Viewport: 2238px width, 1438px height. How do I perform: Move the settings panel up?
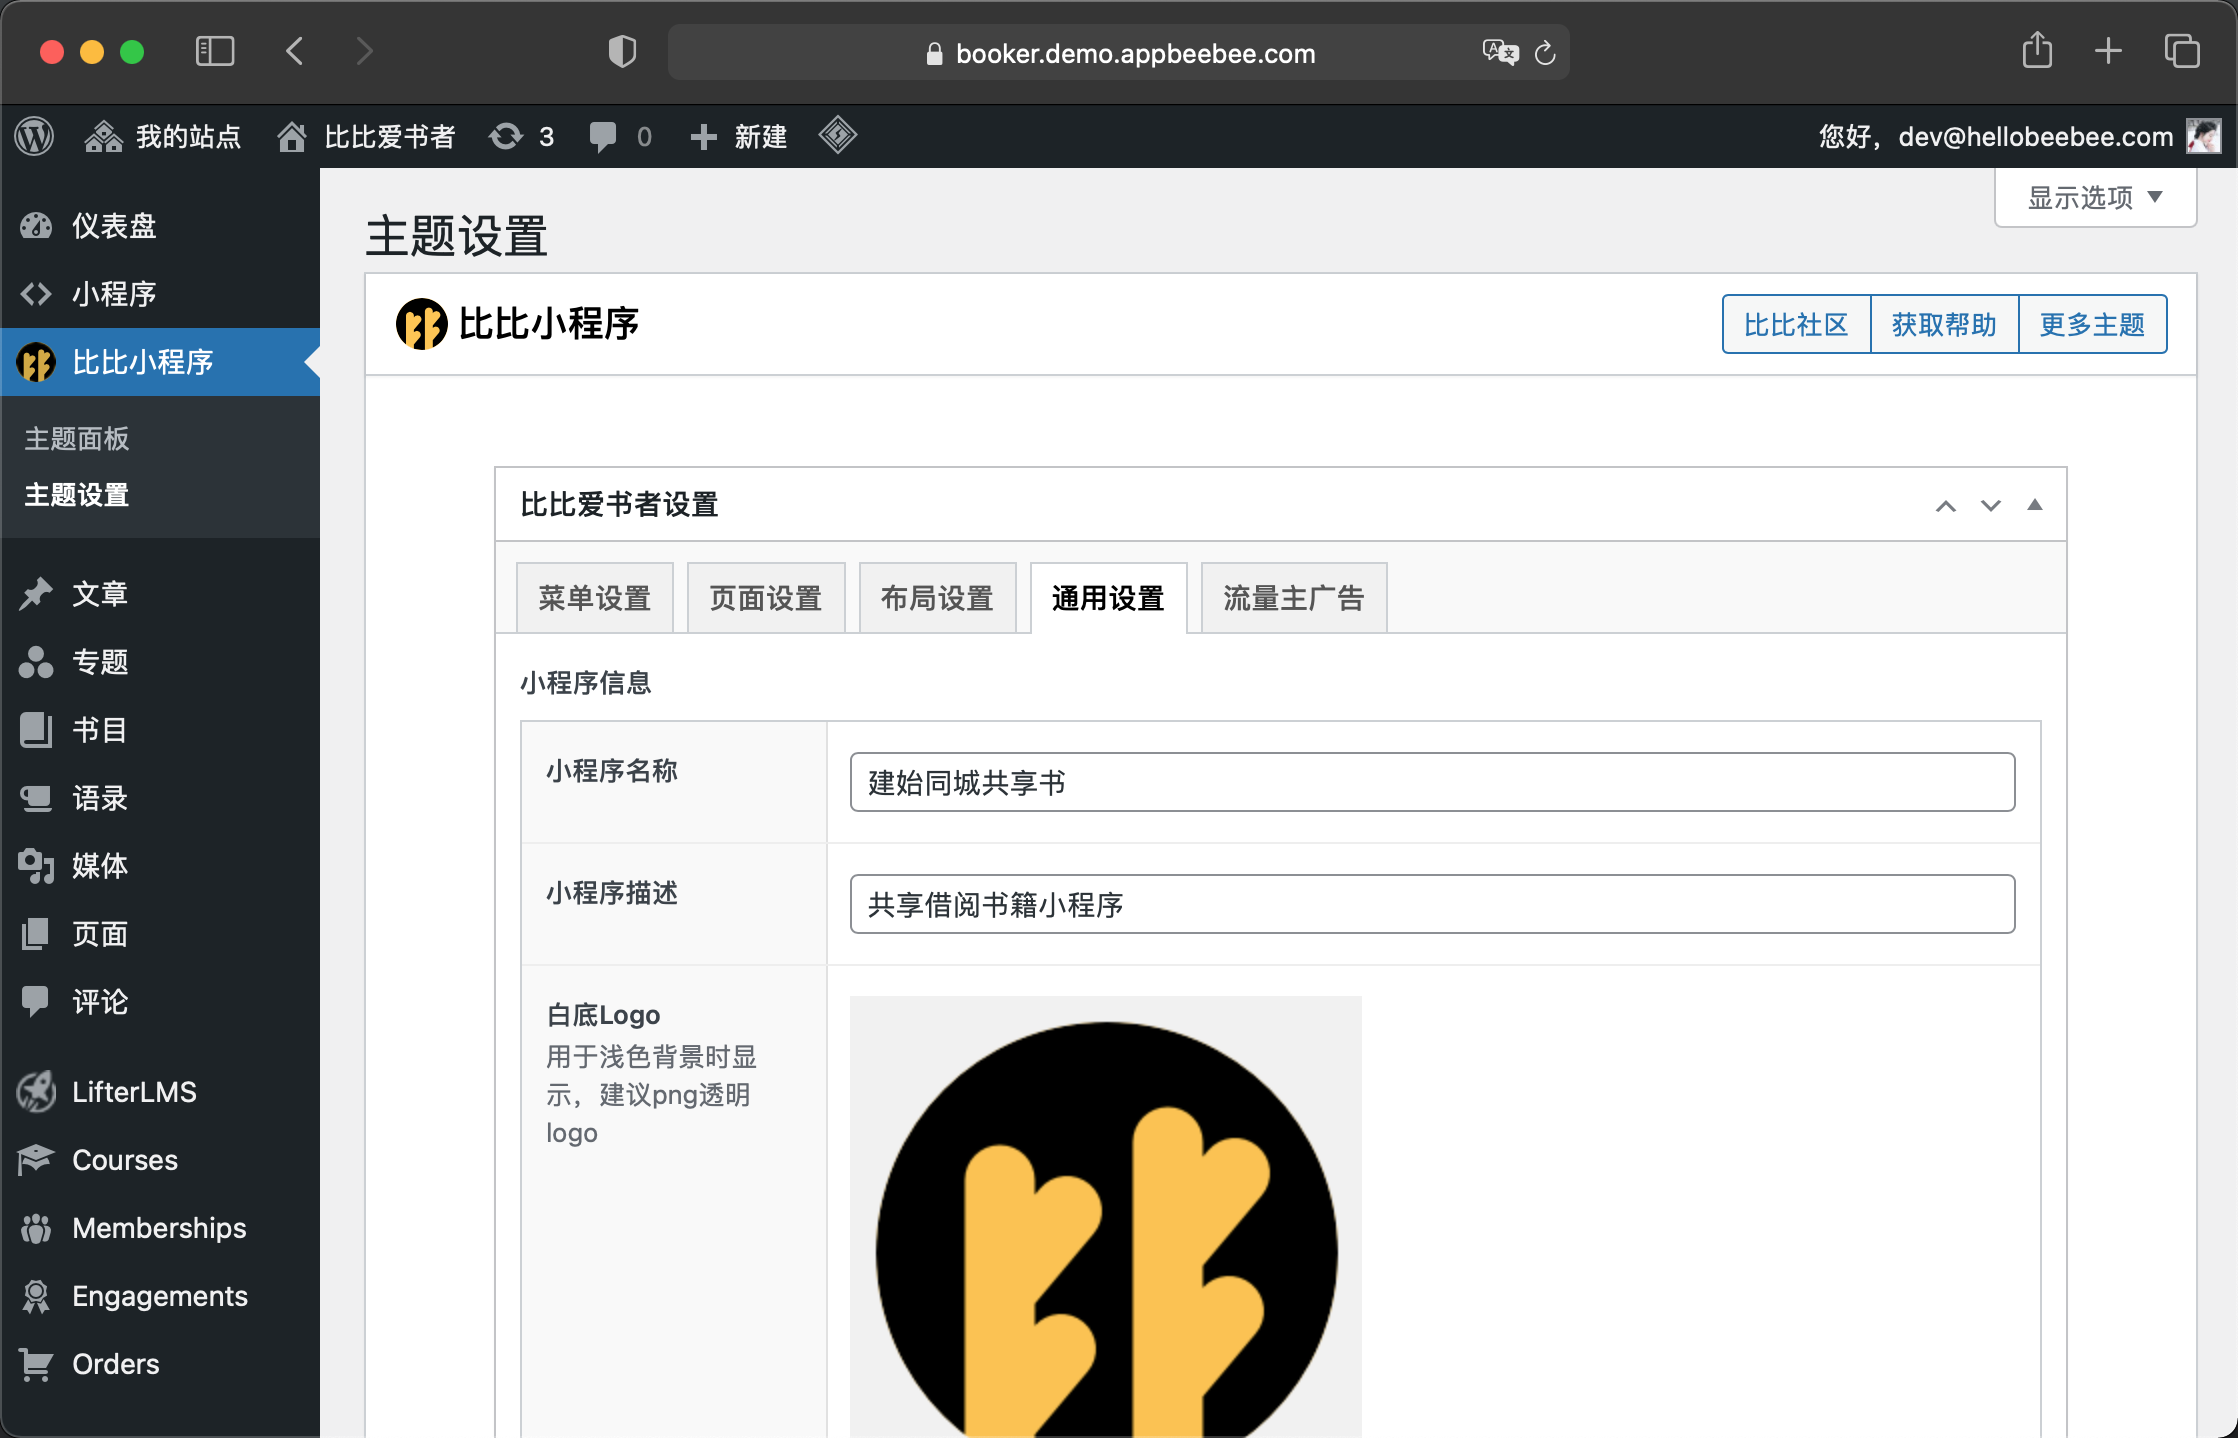(x=1945, y=506)
